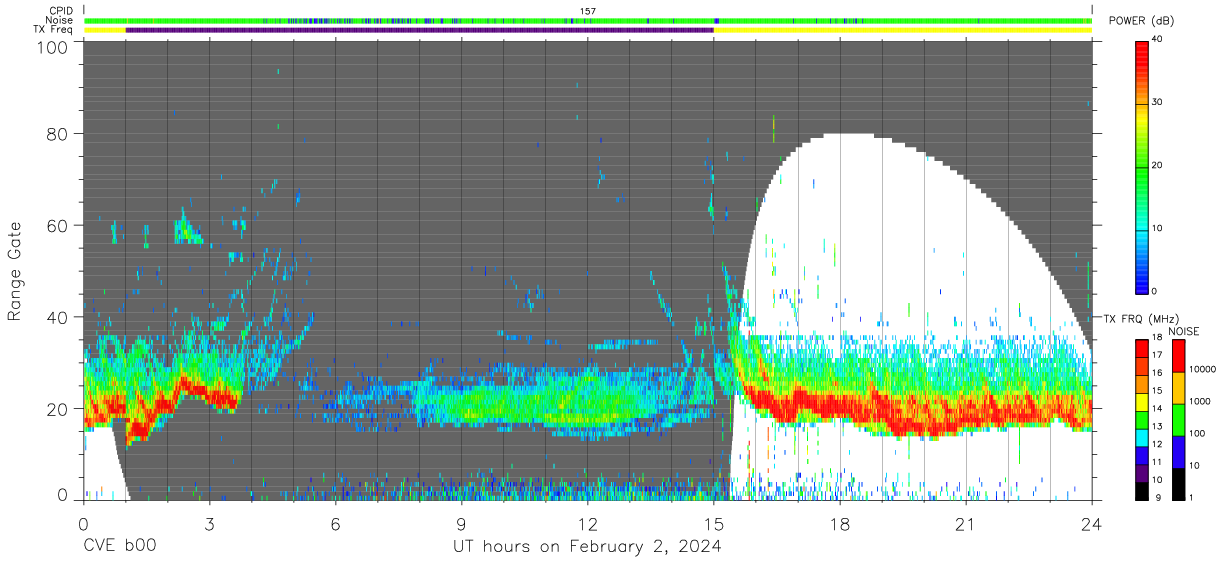Viewport: 1228px width, 567px height.
Task: Click the yellow segment of the TX Freq bar after 15 UT
Action: click(x=903, y=30)
